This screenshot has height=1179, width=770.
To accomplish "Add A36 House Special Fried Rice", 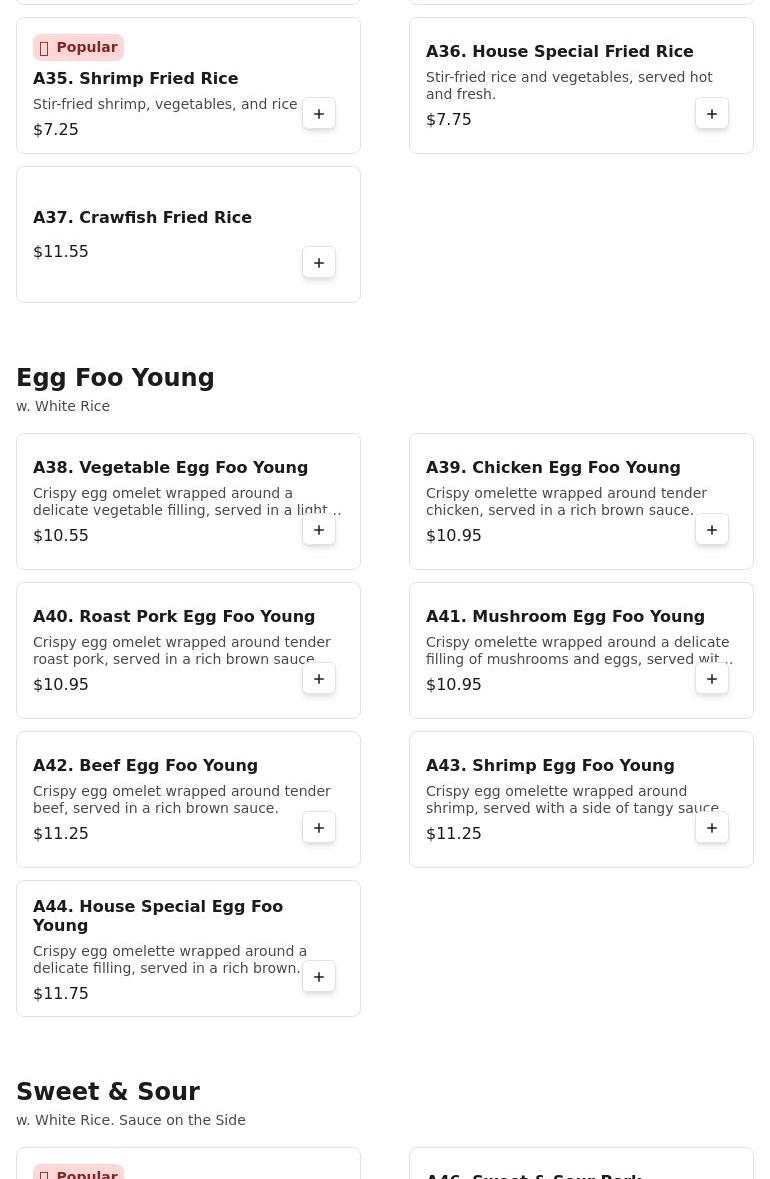I will [711, 114].
